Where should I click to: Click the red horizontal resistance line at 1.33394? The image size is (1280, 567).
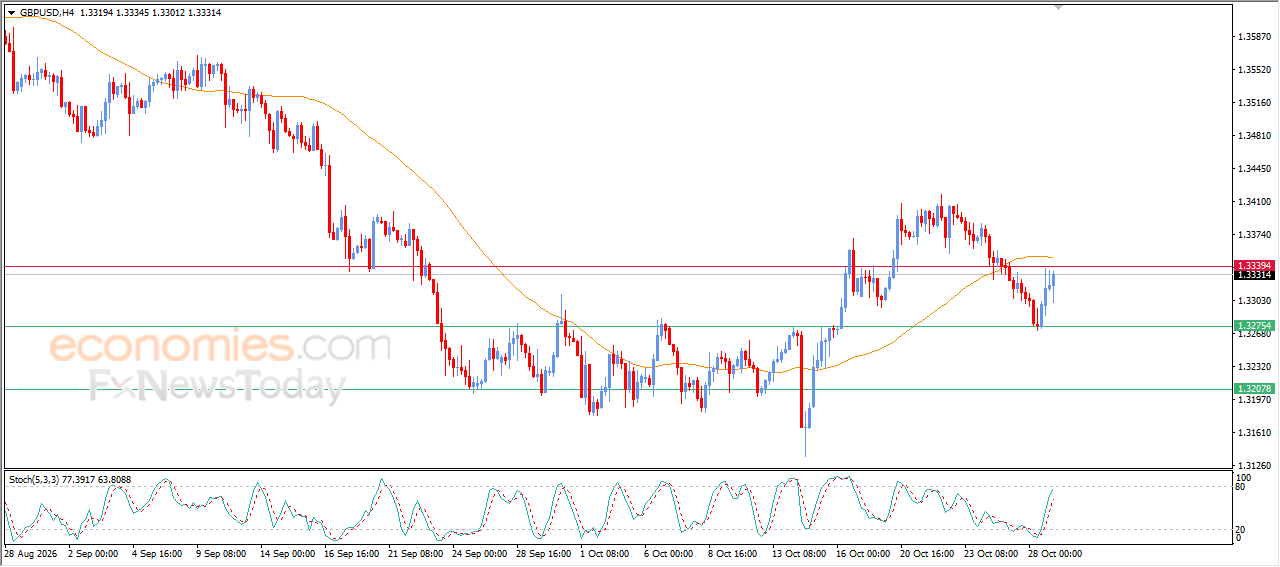[617, 266]
